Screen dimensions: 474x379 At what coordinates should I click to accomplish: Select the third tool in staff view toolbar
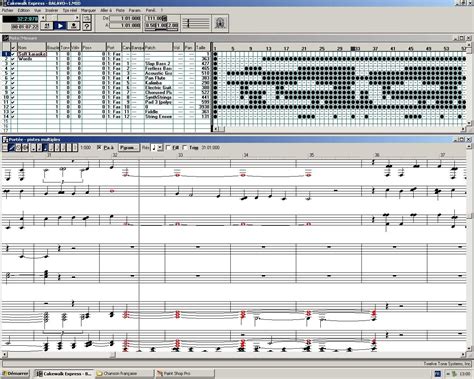(x=18, y=147)
